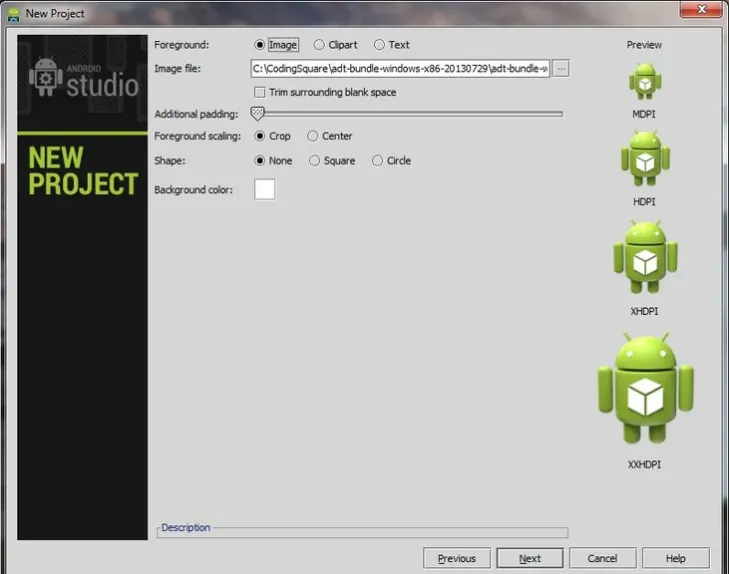Click the XXHDPI label text

[x=644, y=464]
